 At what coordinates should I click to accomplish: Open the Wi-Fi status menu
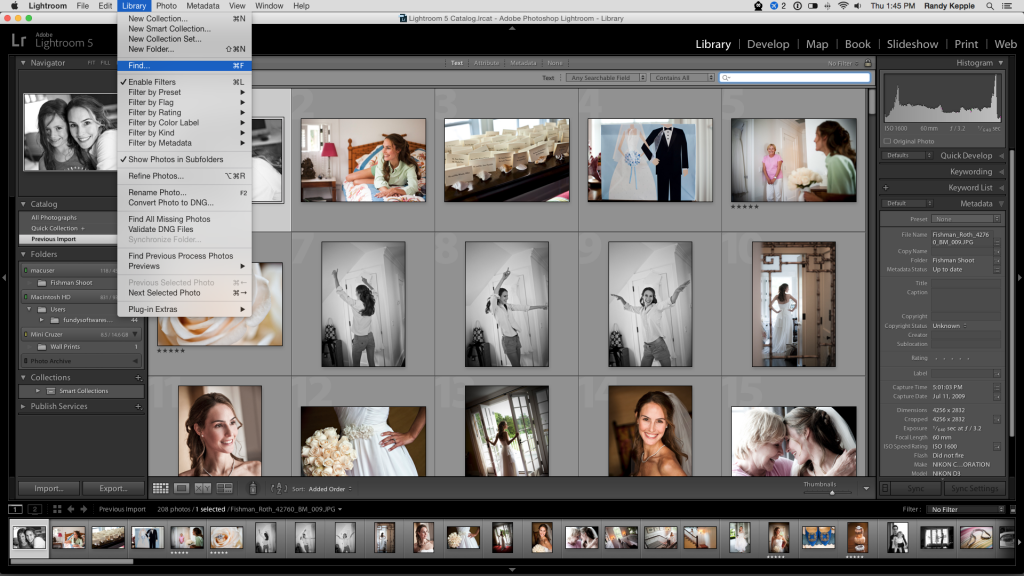click(843, 6)
